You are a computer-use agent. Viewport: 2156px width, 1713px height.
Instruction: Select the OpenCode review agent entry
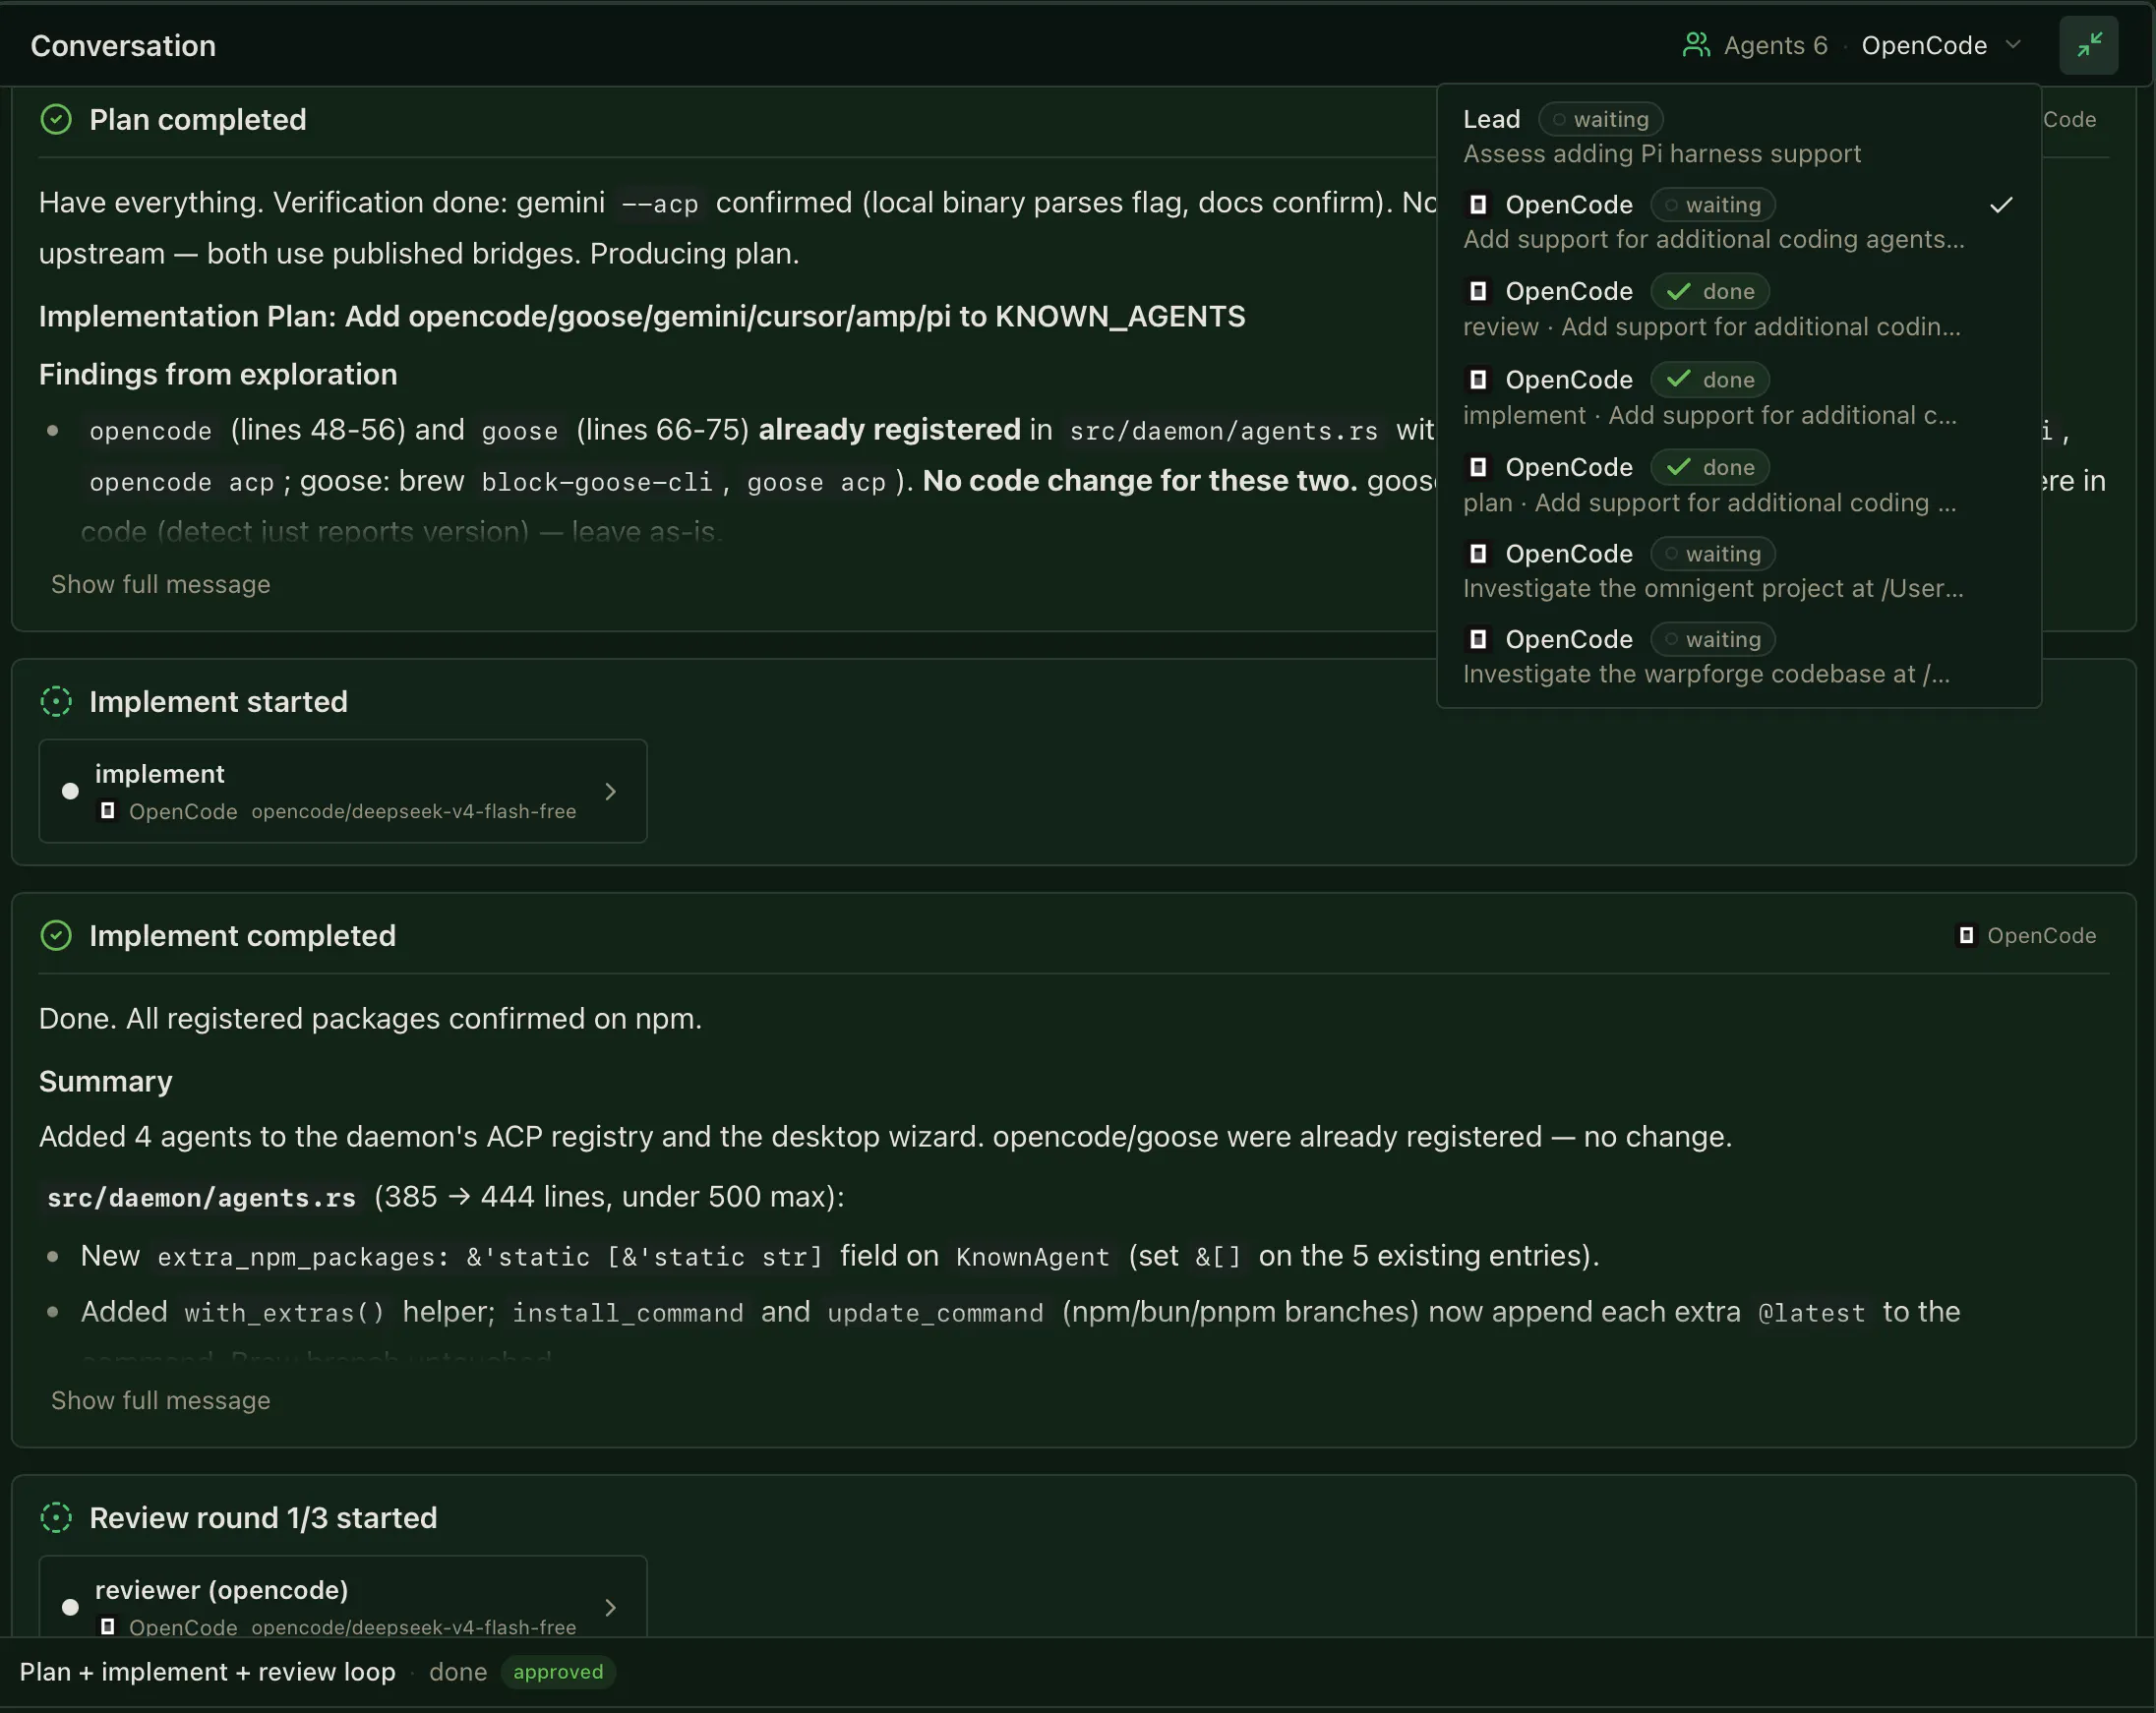(1738, 309)
